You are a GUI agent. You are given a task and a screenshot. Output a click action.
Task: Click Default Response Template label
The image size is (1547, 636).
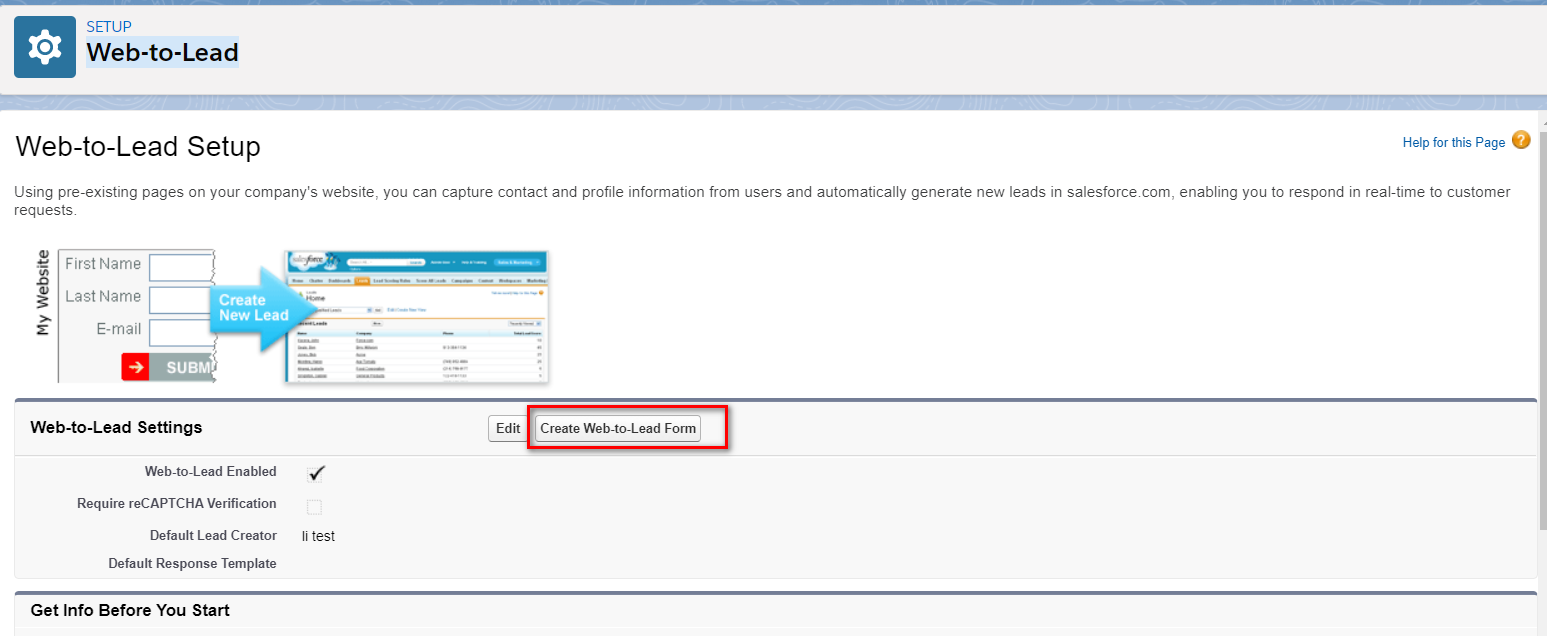(192, 563)
